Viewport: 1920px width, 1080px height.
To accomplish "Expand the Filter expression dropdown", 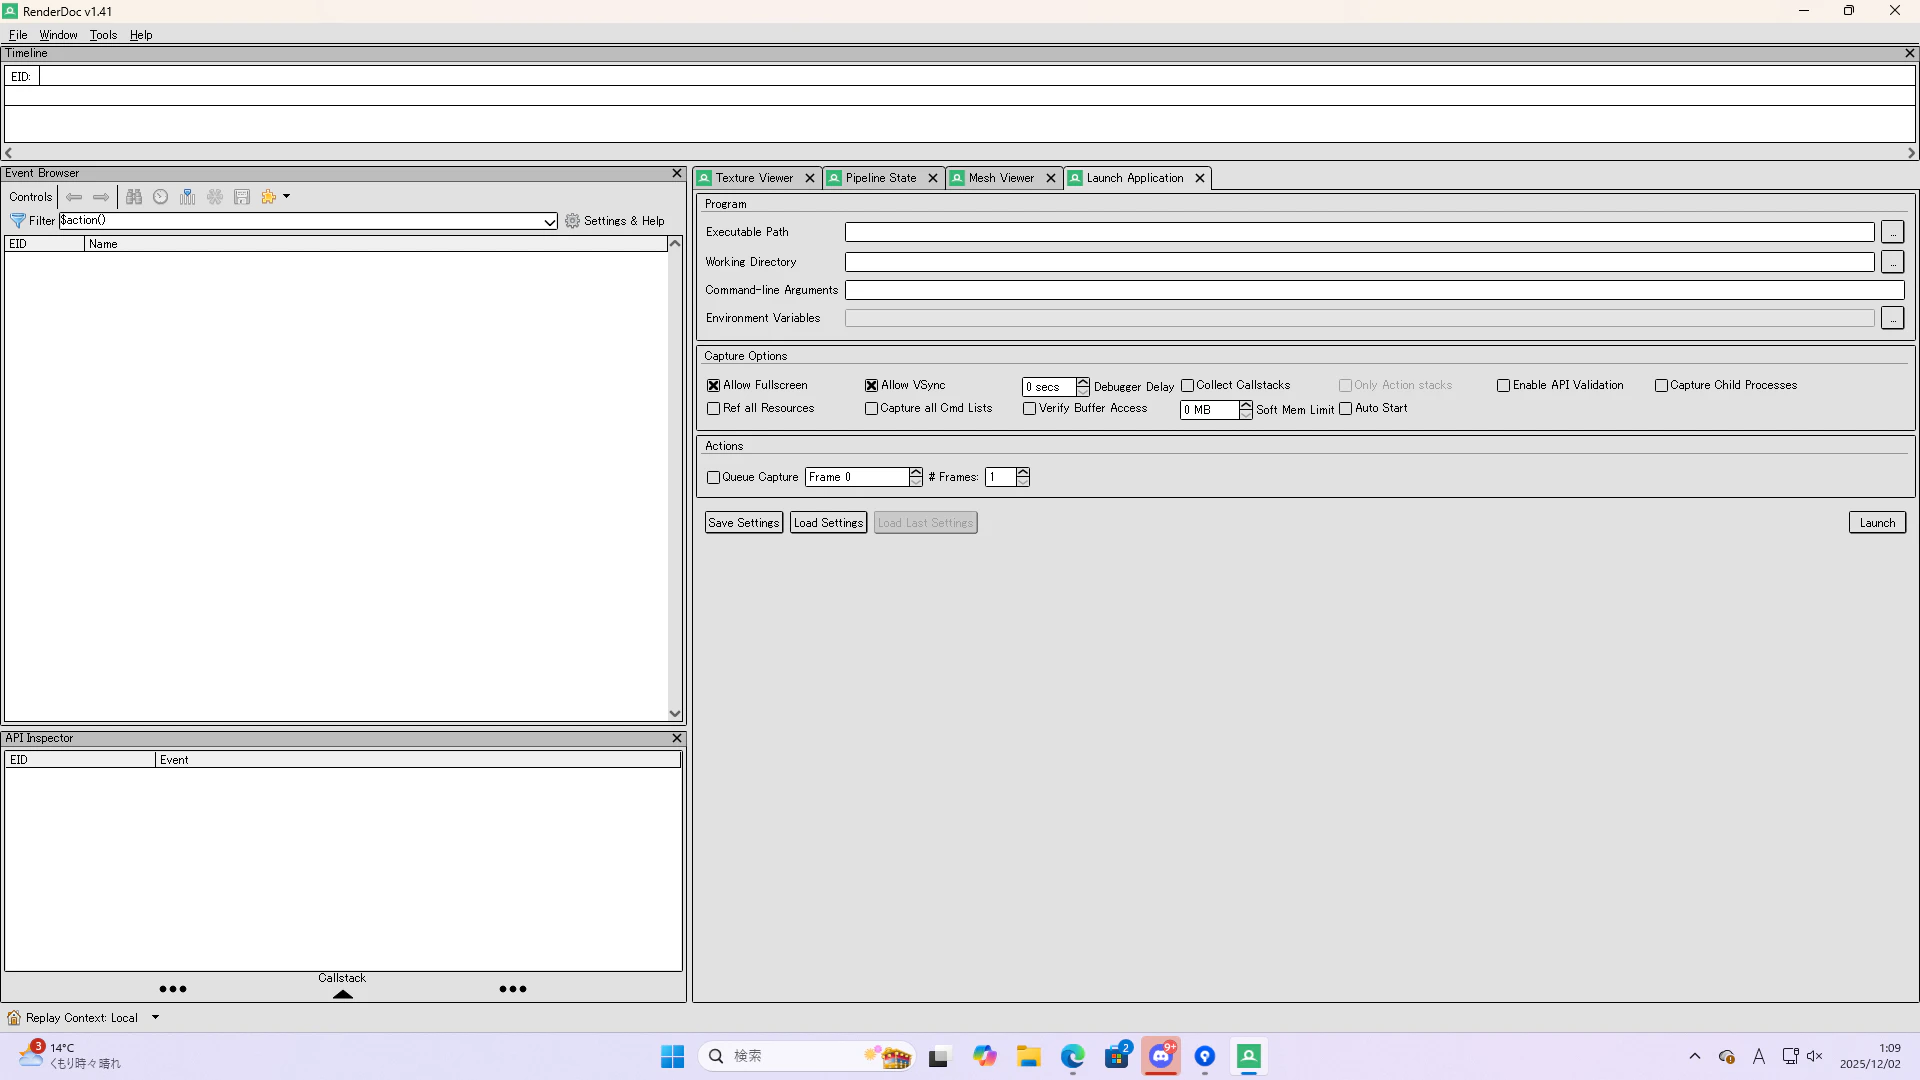I will click(x=549, y=221).
